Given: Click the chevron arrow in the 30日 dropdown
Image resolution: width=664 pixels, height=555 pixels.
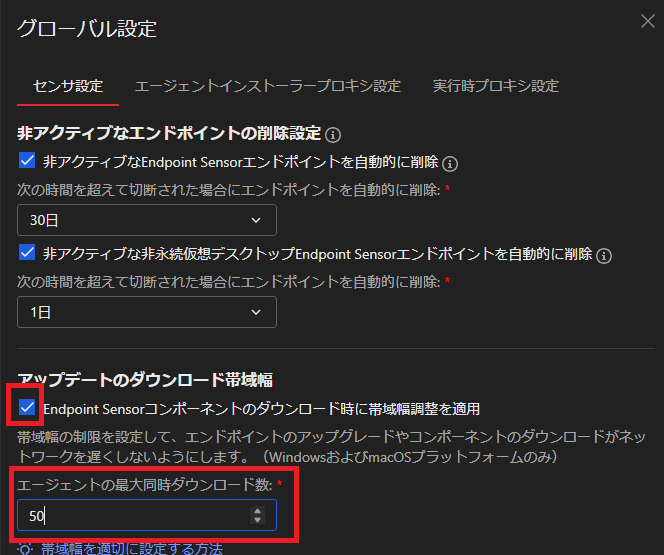Looking at the screenshot, I should click(x=257, y=220).
